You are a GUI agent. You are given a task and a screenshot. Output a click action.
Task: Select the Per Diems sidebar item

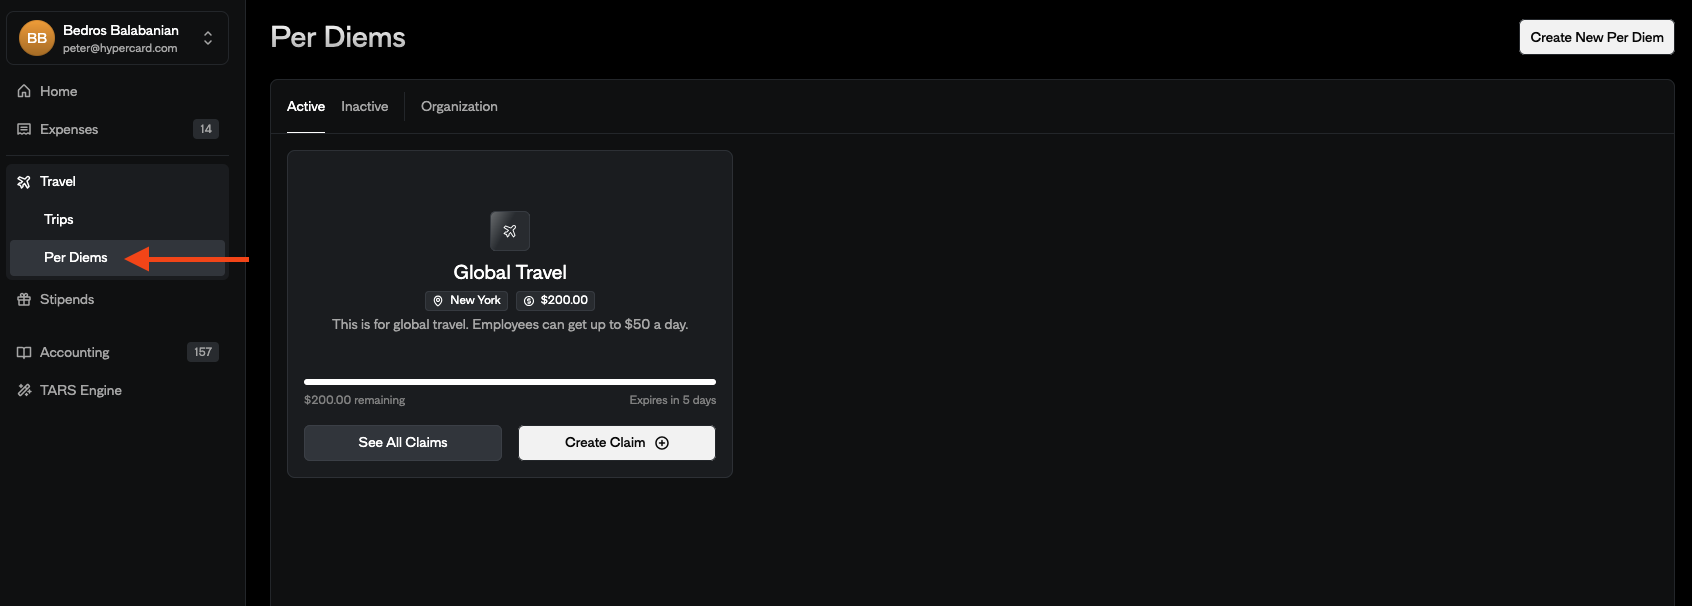pos(76,257)
